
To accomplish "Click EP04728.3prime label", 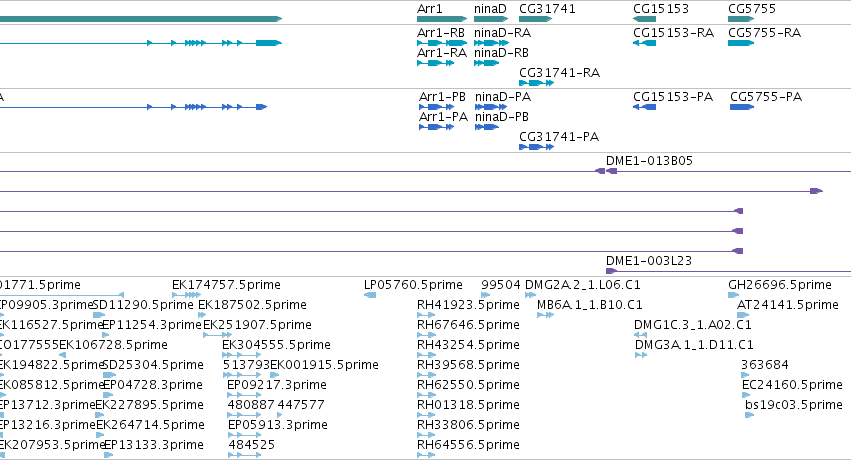I will tap(153, 385).
